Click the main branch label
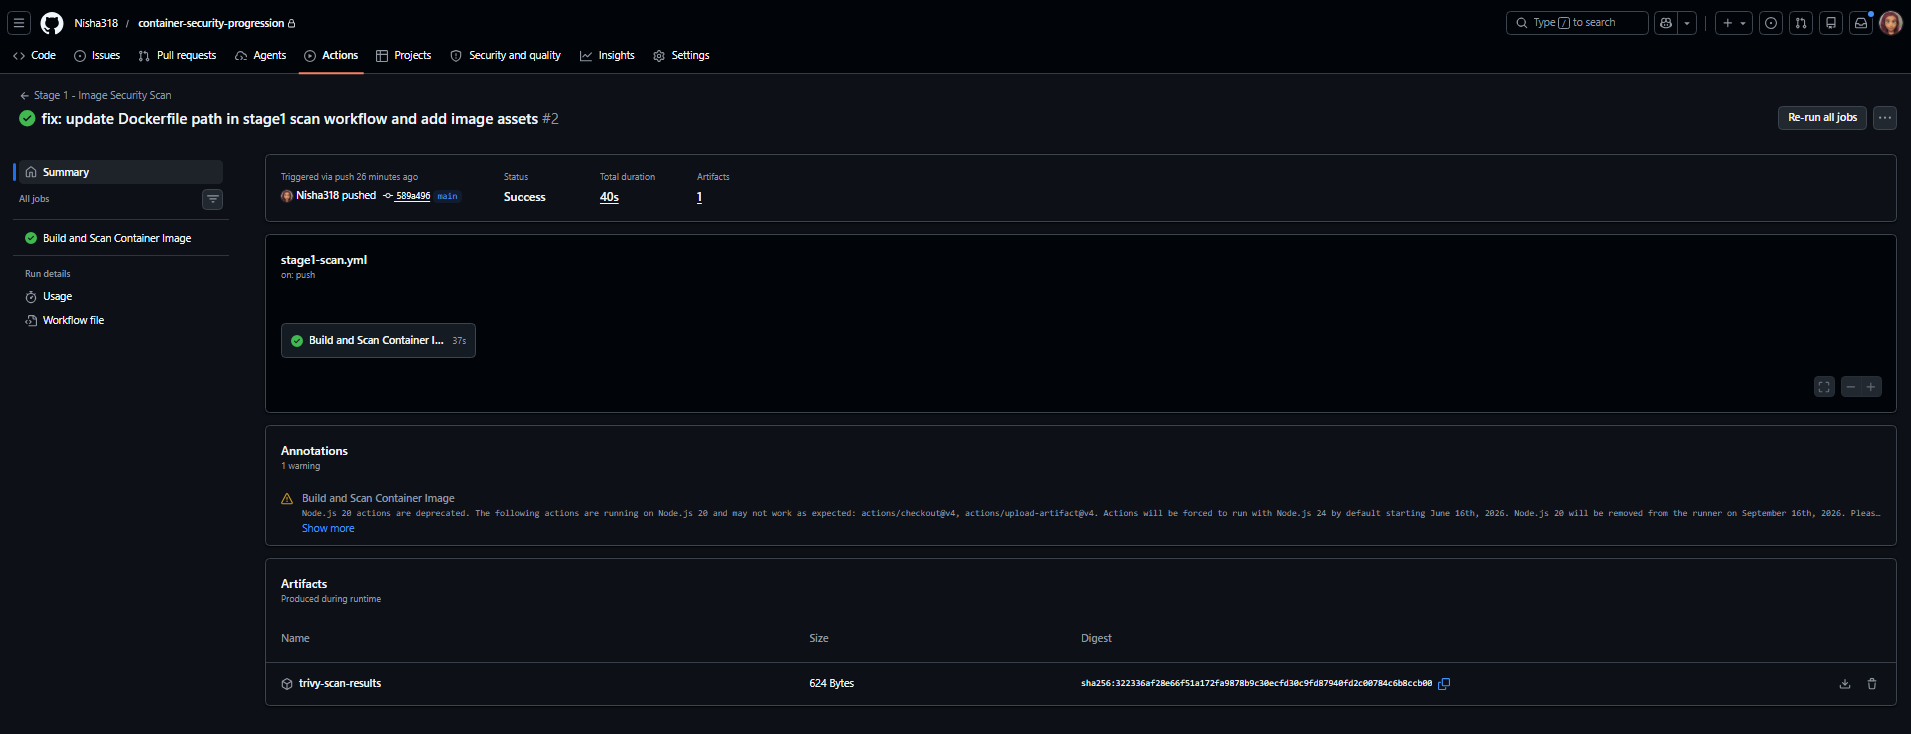 pos(448,196)
